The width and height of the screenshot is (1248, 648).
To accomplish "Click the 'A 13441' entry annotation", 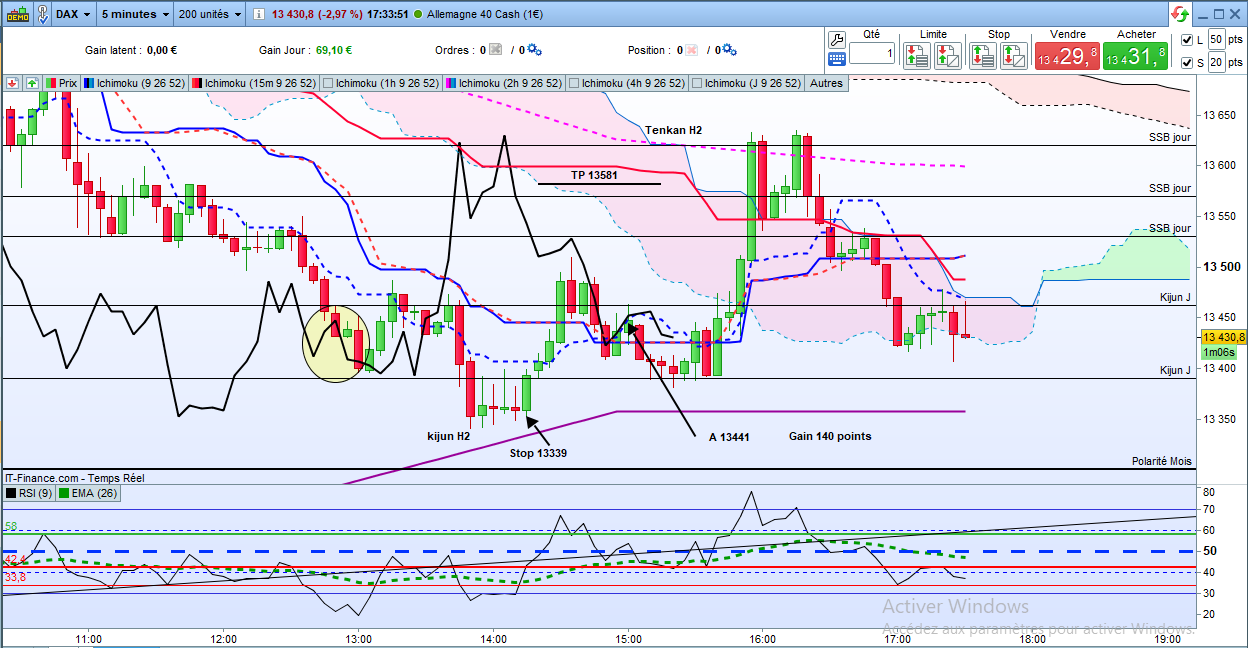I will (729, 437).
